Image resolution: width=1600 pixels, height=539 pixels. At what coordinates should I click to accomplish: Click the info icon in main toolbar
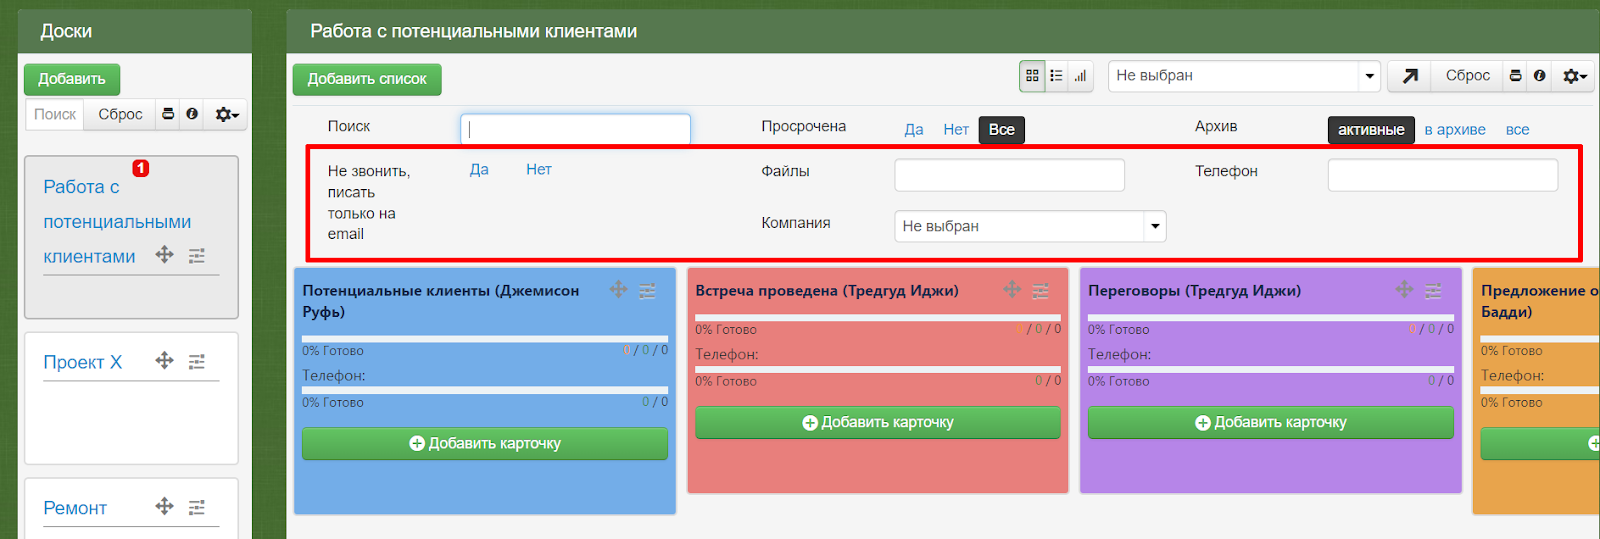1539,76
